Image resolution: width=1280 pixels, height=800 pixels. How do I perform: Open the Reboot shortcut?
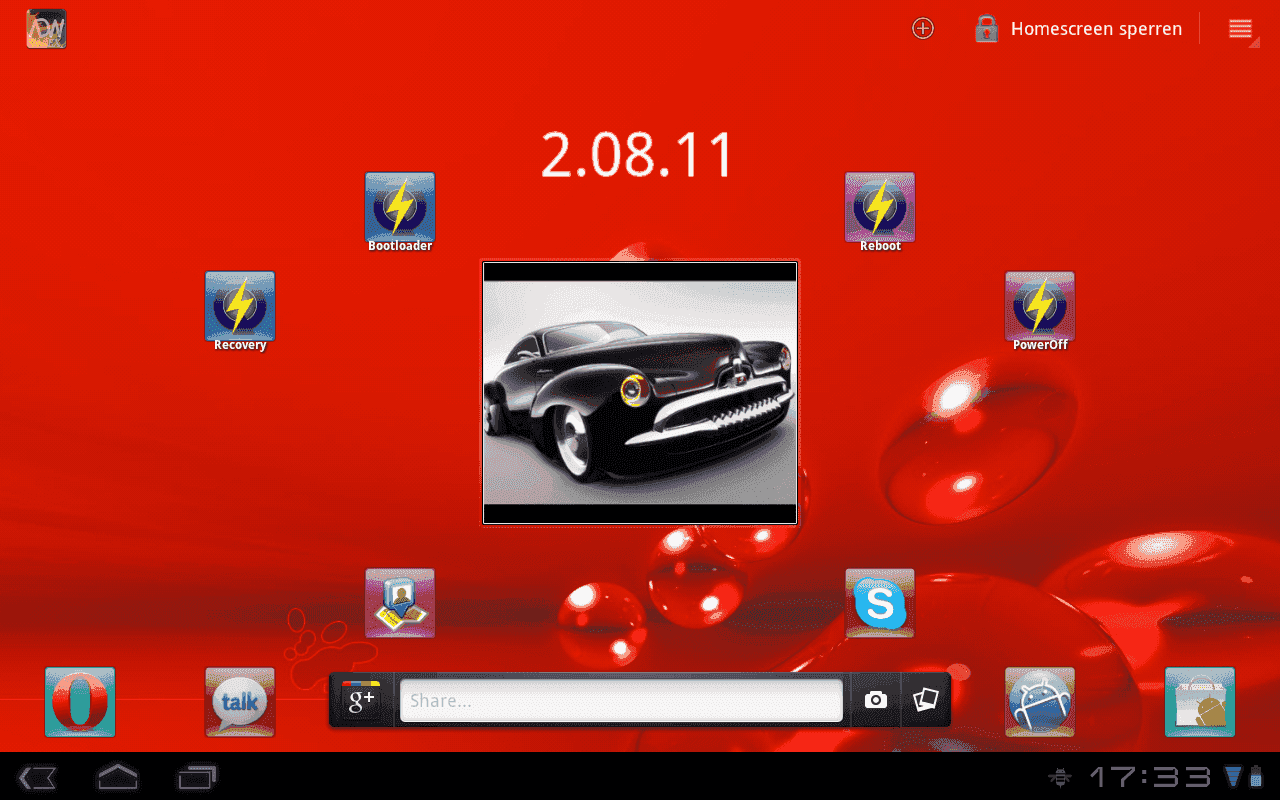880,207
